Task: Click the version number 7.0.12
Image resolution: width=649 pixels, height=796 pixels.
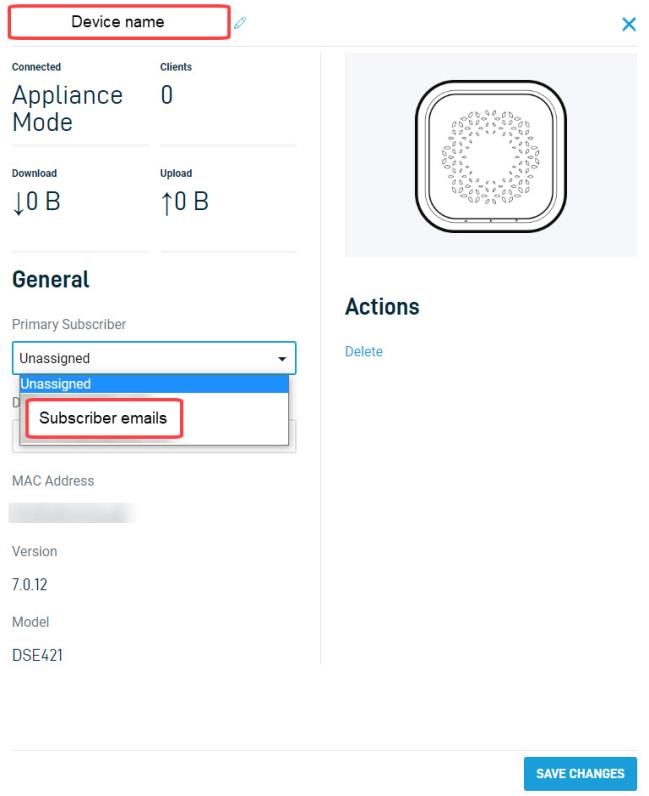Action: [x=29, y=585]
